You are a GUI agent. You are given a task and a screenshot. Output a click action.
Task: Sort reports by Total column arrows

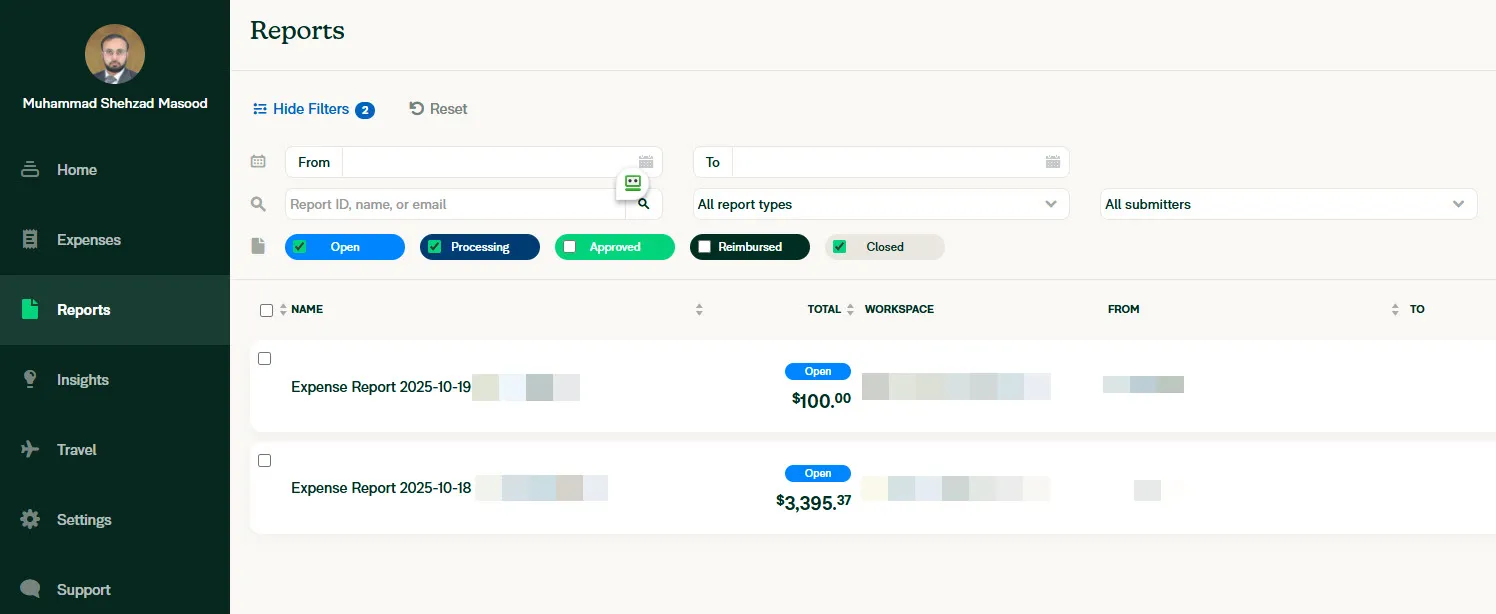(850, 310)
